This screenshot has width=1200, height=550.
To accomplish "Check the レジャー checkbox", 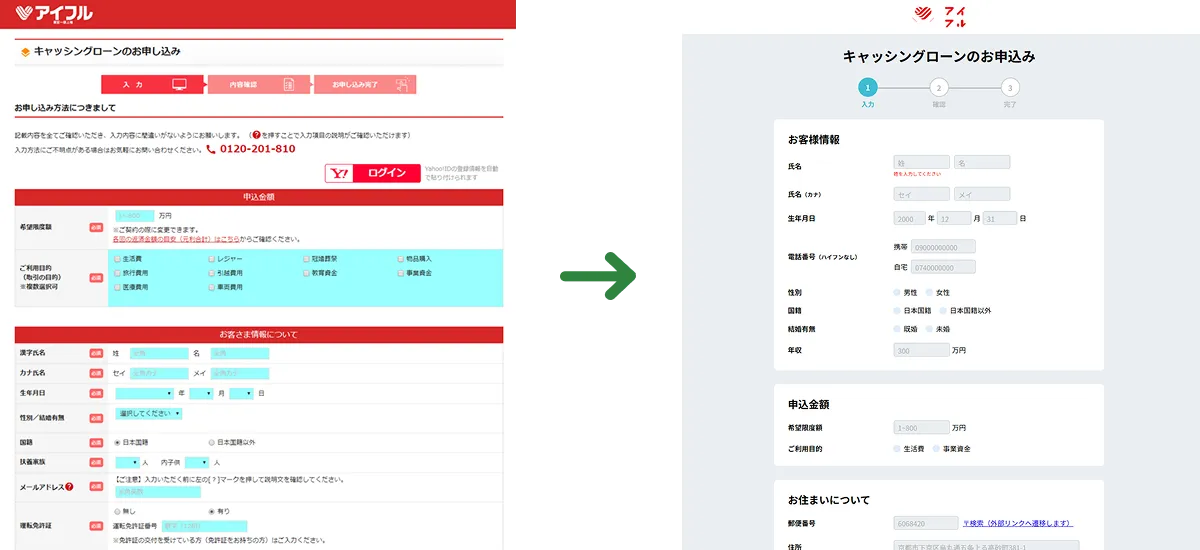I will click(212, 258).
